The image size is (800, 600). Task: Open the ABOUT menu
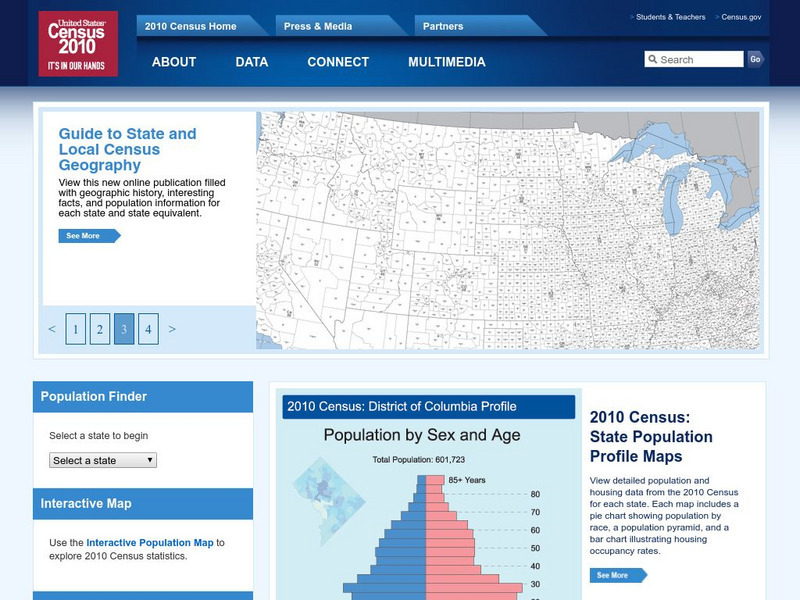[x=174, y=62]
